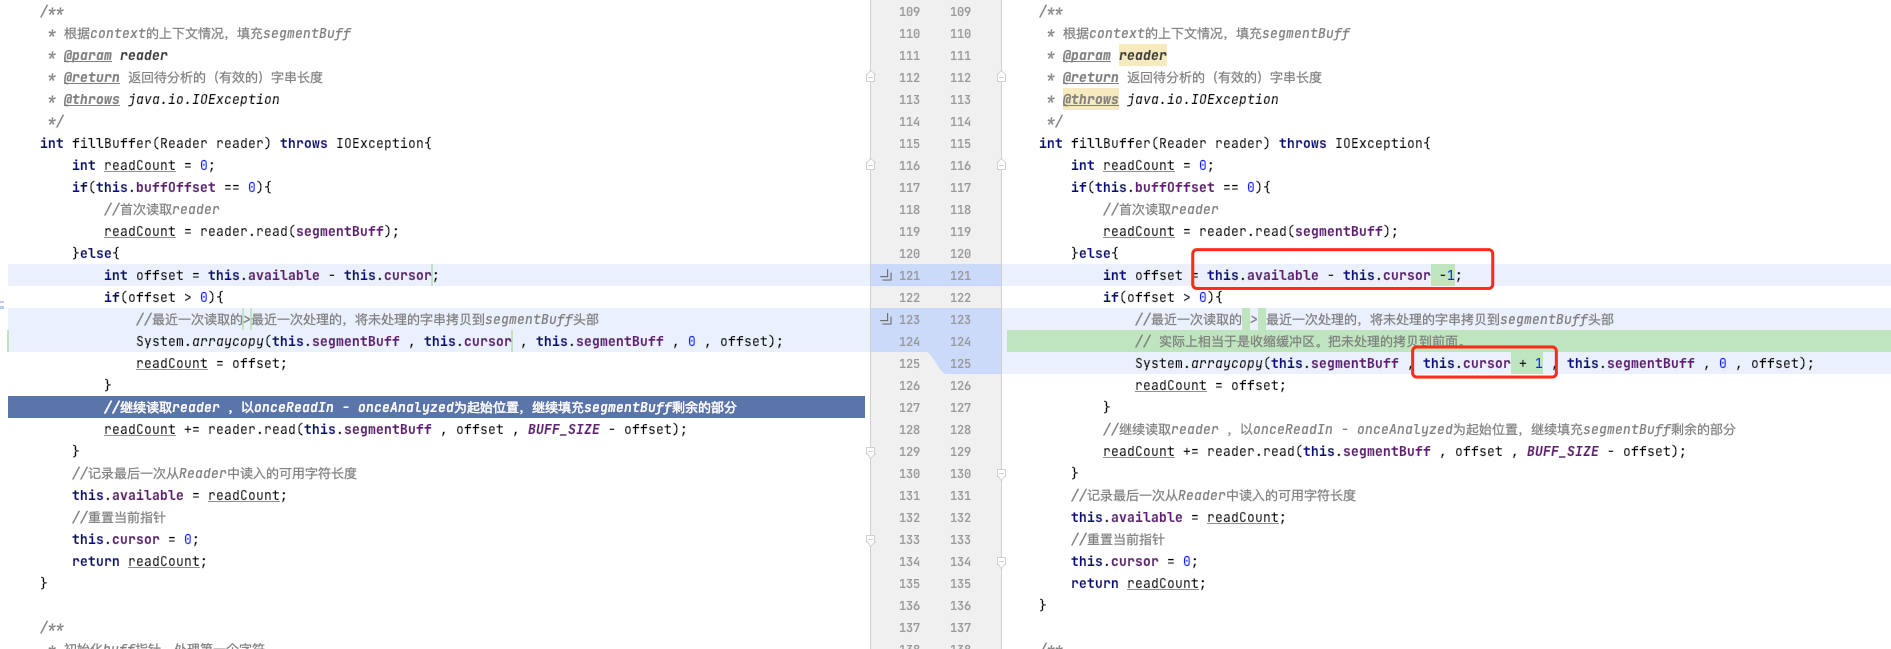Apply the change marker icon at line 123
Image resolution: width=1891 pixels, height=649 pixels.
click(886, 319)
